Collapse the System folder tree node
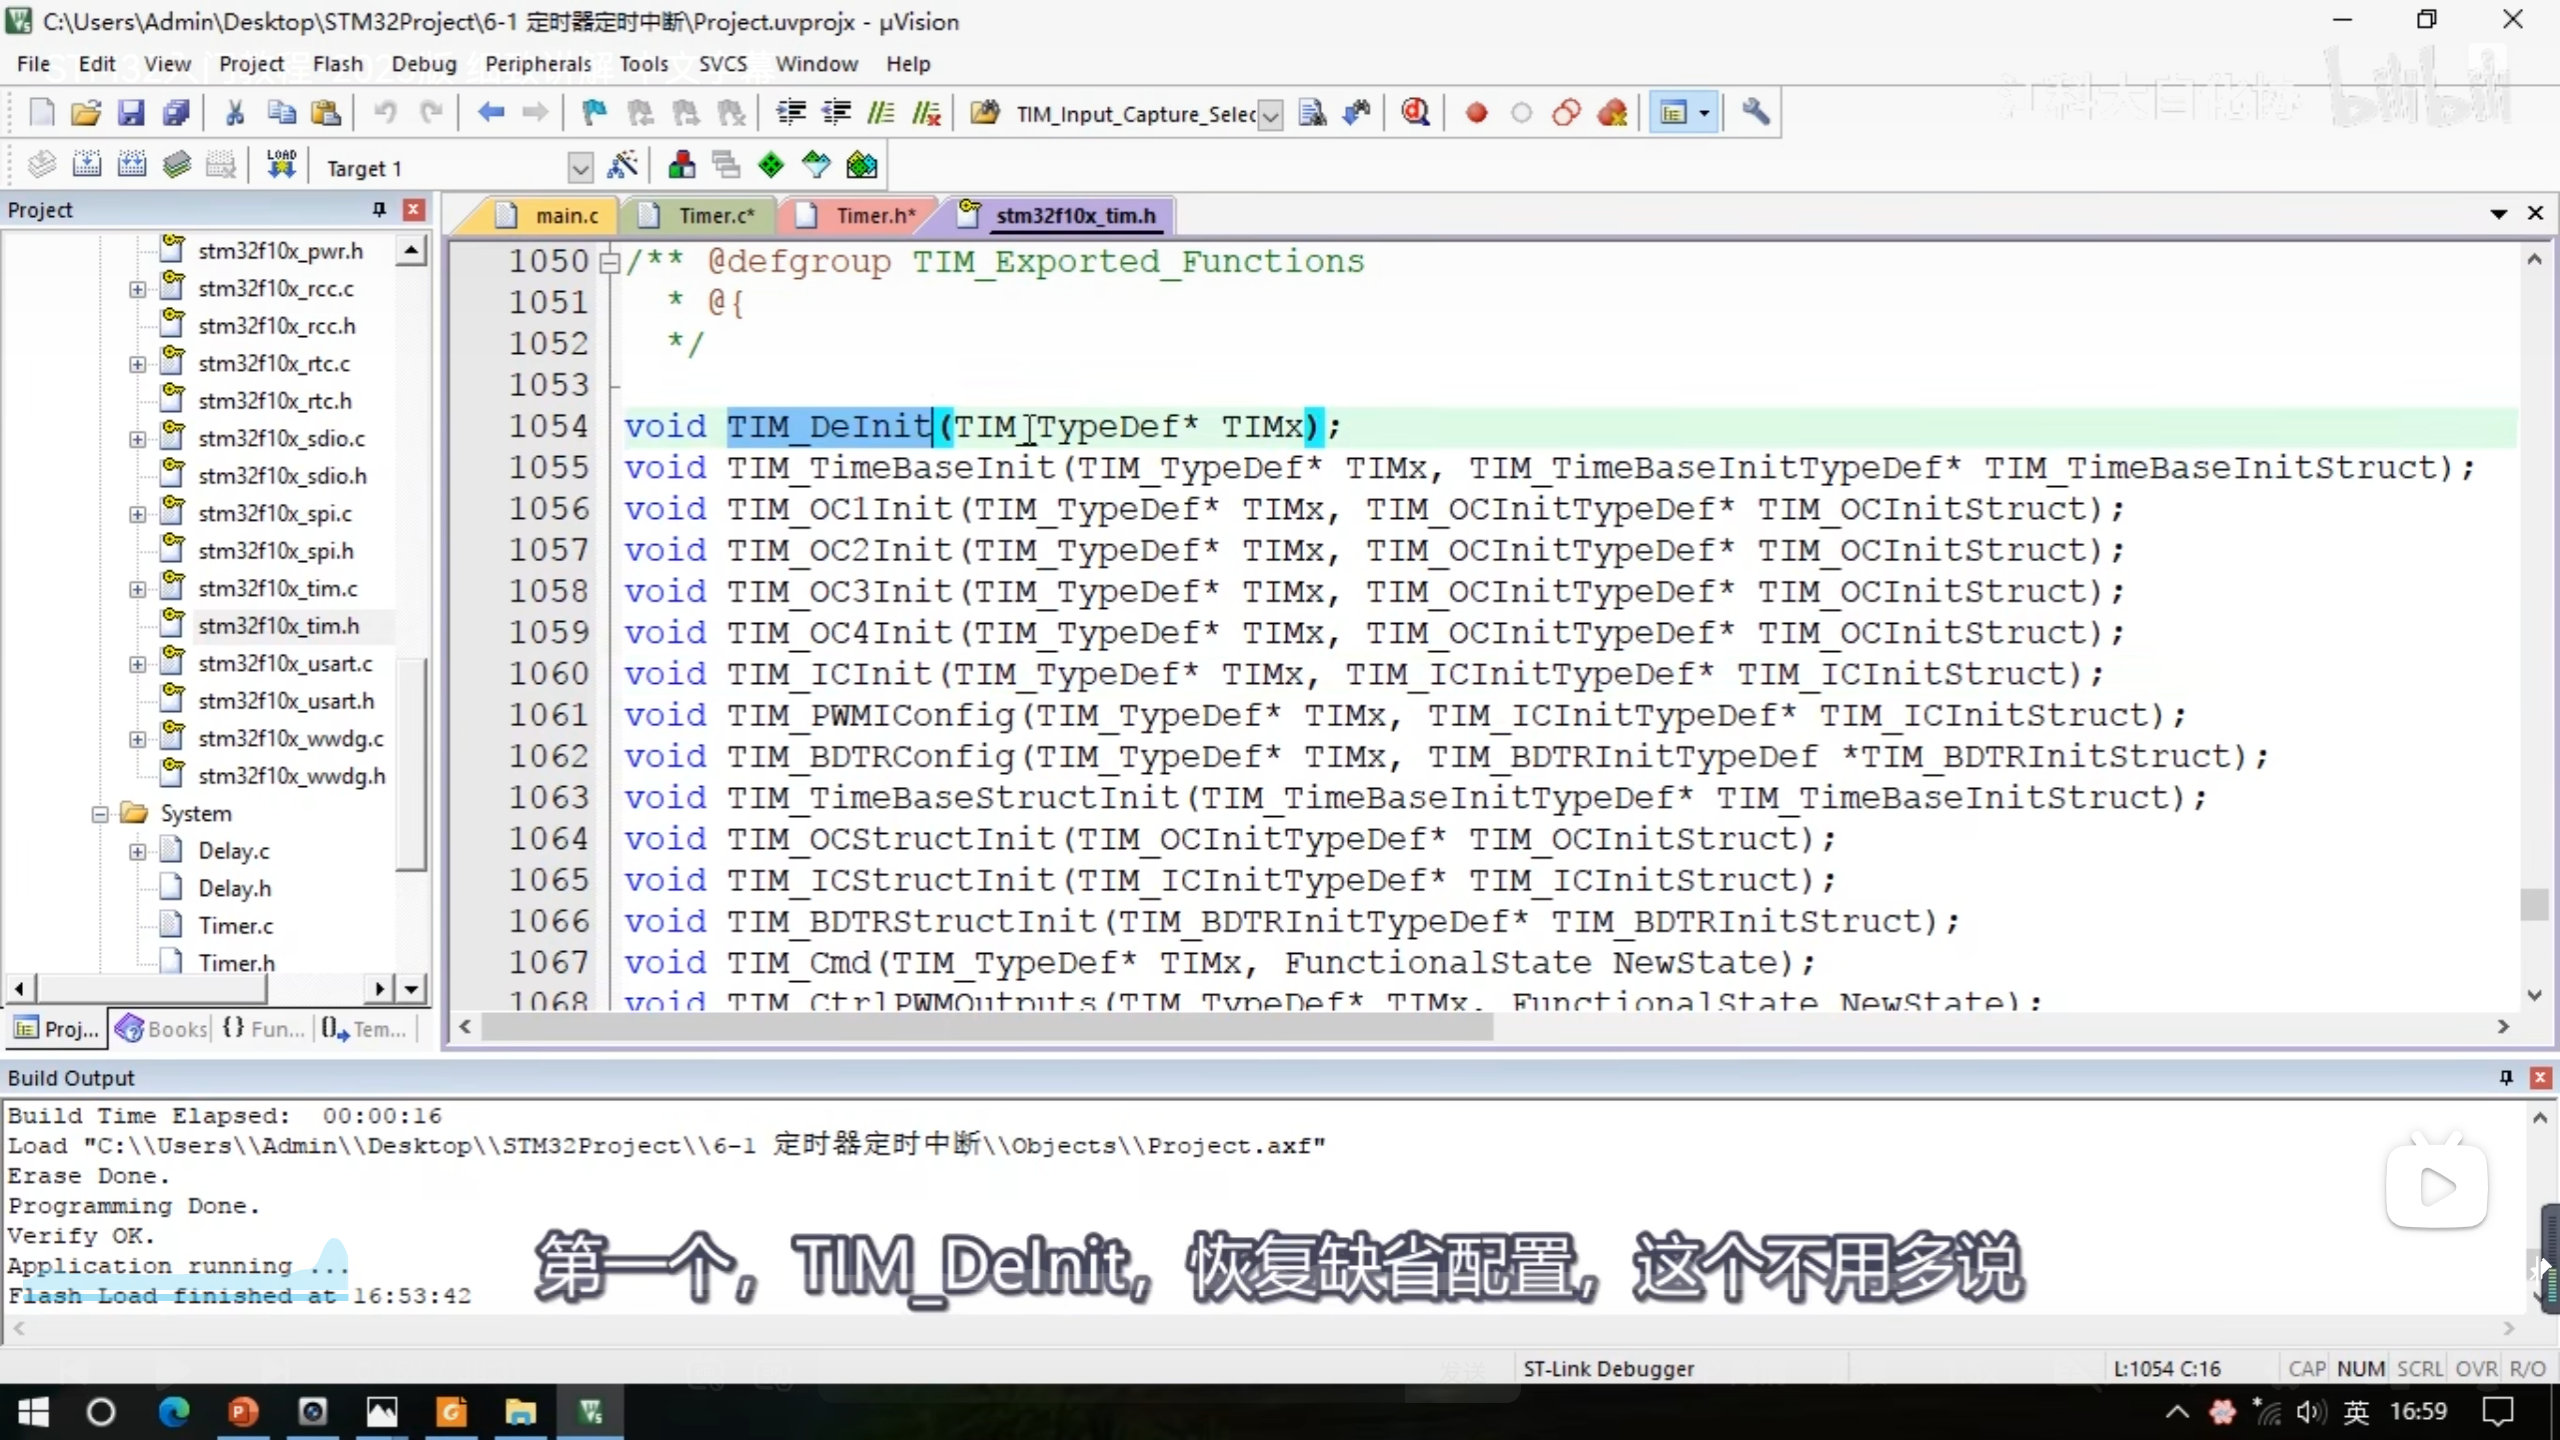The image size is (2560, 1440). tap(100, 814)
